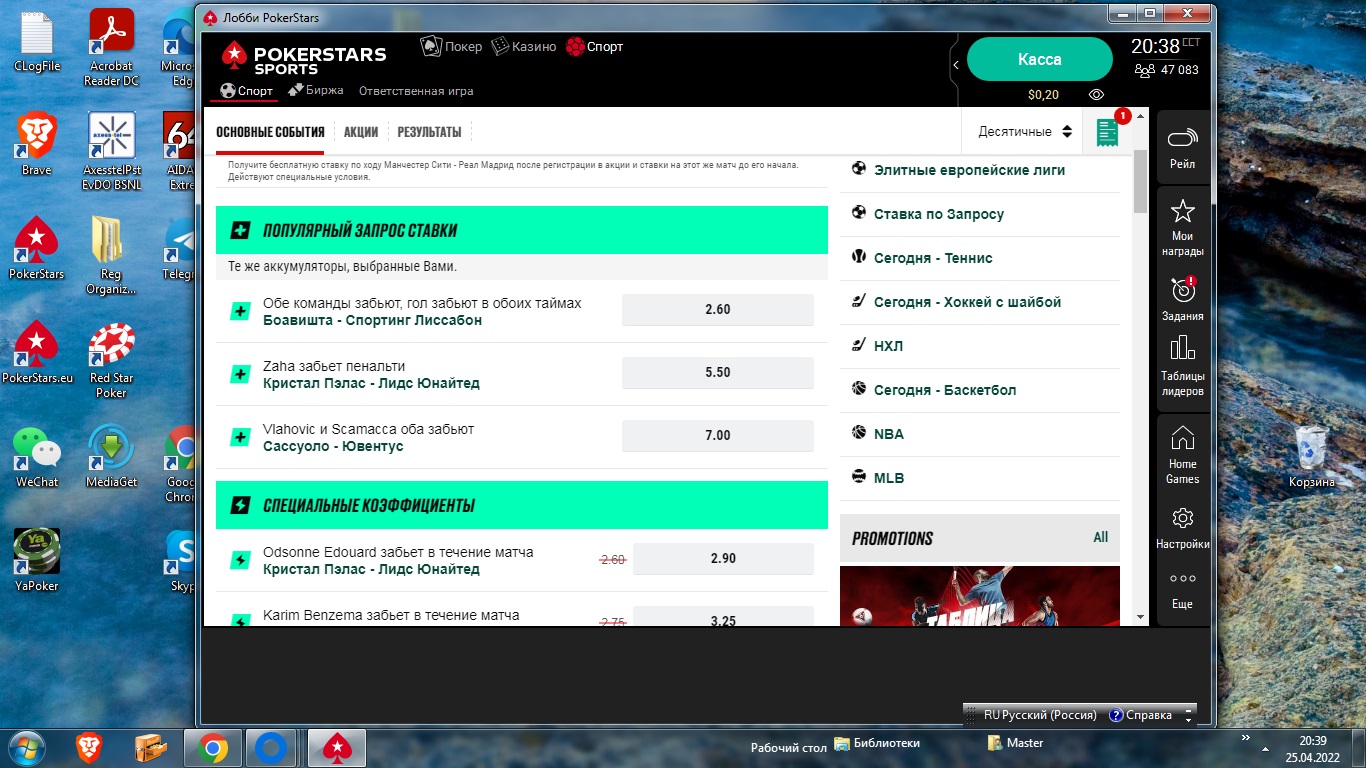Switch to PokerStars taskbar button
Viewport: 1366px width, 768px height.
coord(336,747)
